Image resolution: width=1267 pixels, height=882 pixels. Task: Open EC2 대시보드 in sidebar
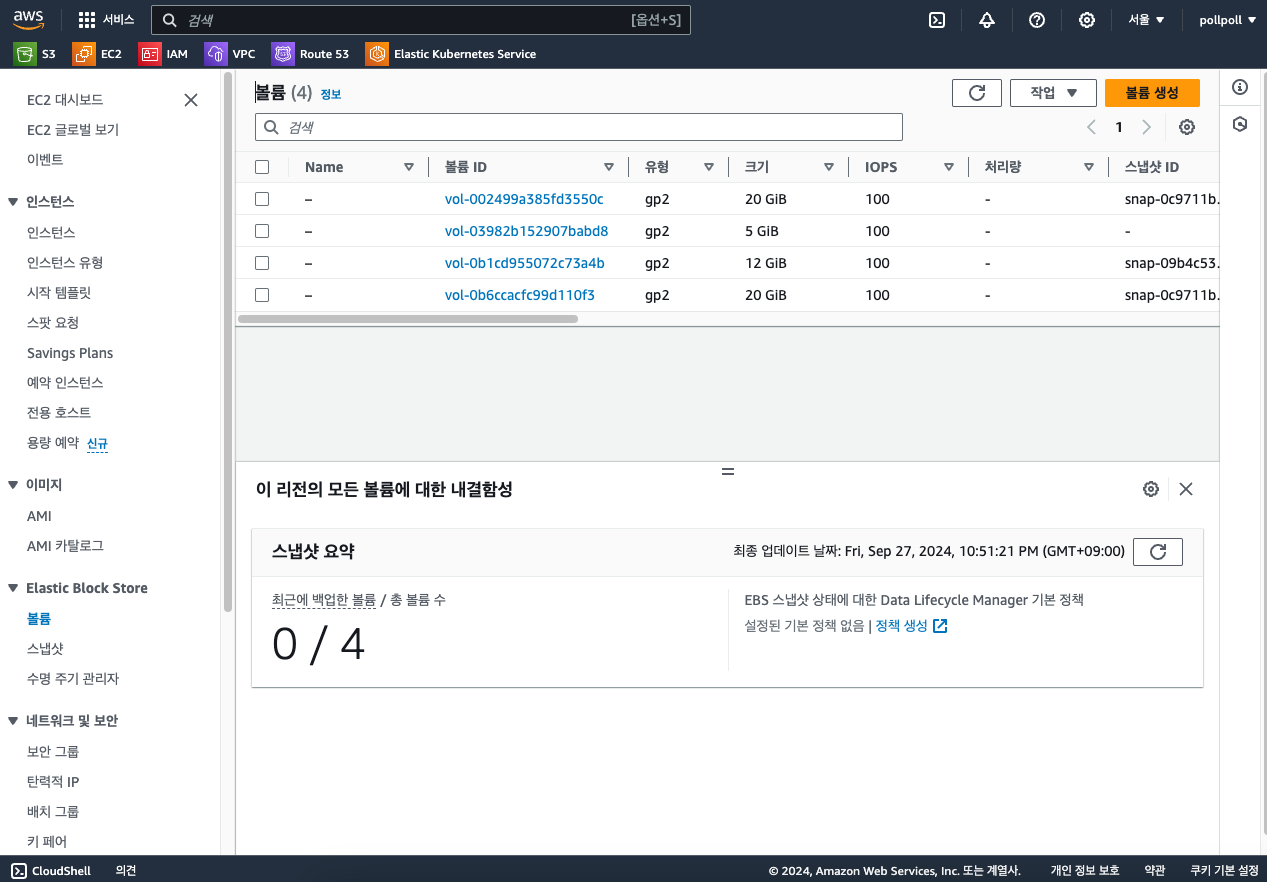coord(65,100)
